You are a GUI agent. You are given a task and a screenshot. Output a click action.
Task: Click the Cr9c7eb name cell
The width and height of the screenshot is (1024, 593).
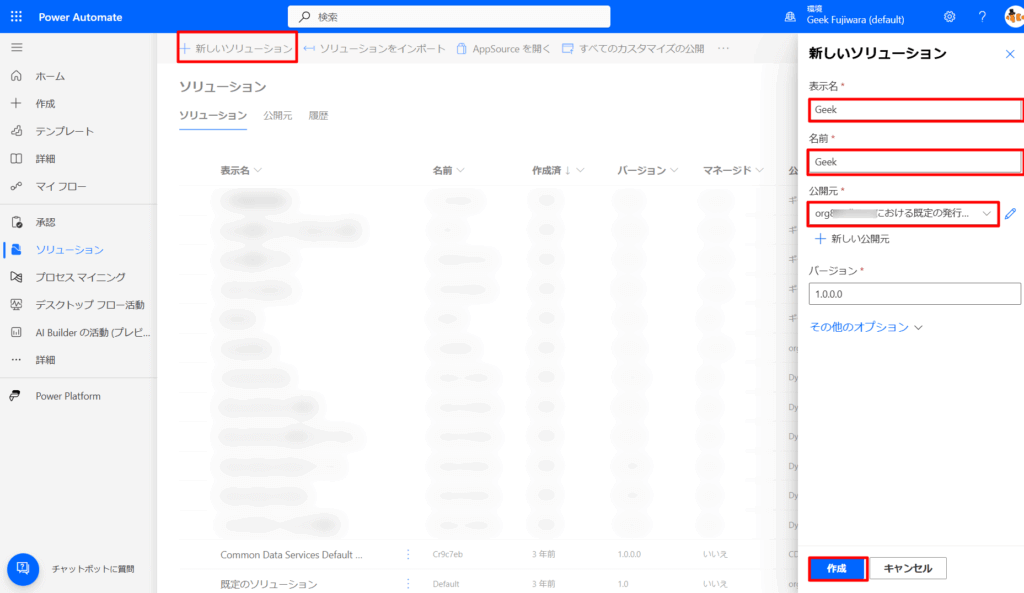(x=447, y=554)
